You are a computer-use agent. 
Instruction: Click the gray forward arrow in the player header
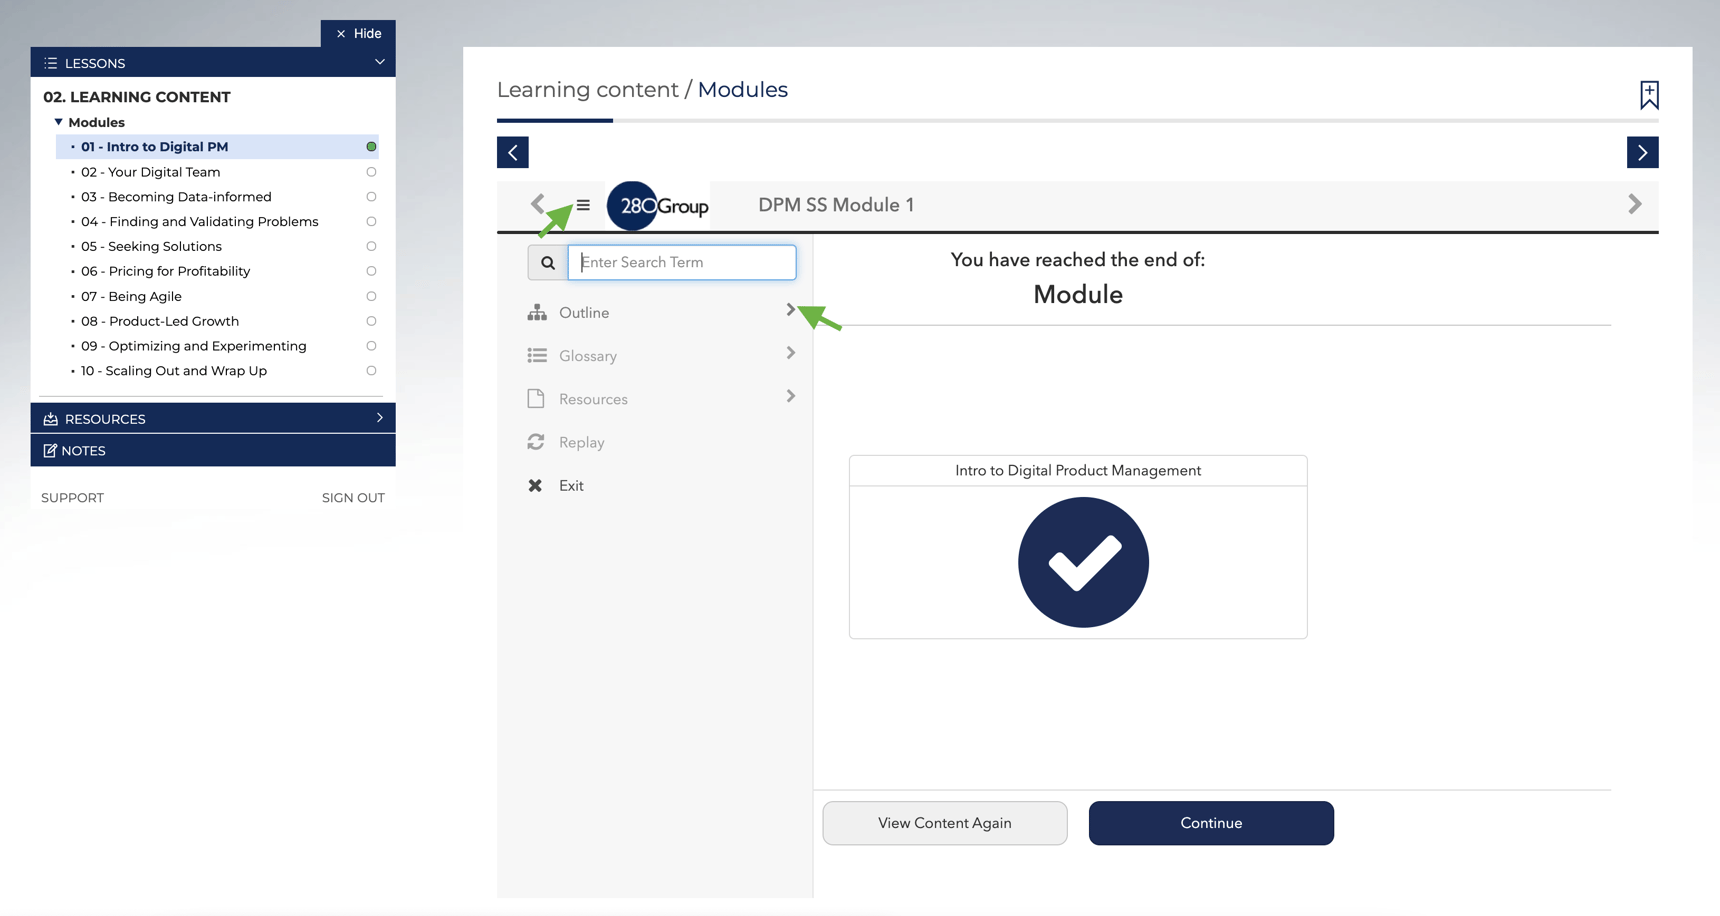tap(1635, 204)
